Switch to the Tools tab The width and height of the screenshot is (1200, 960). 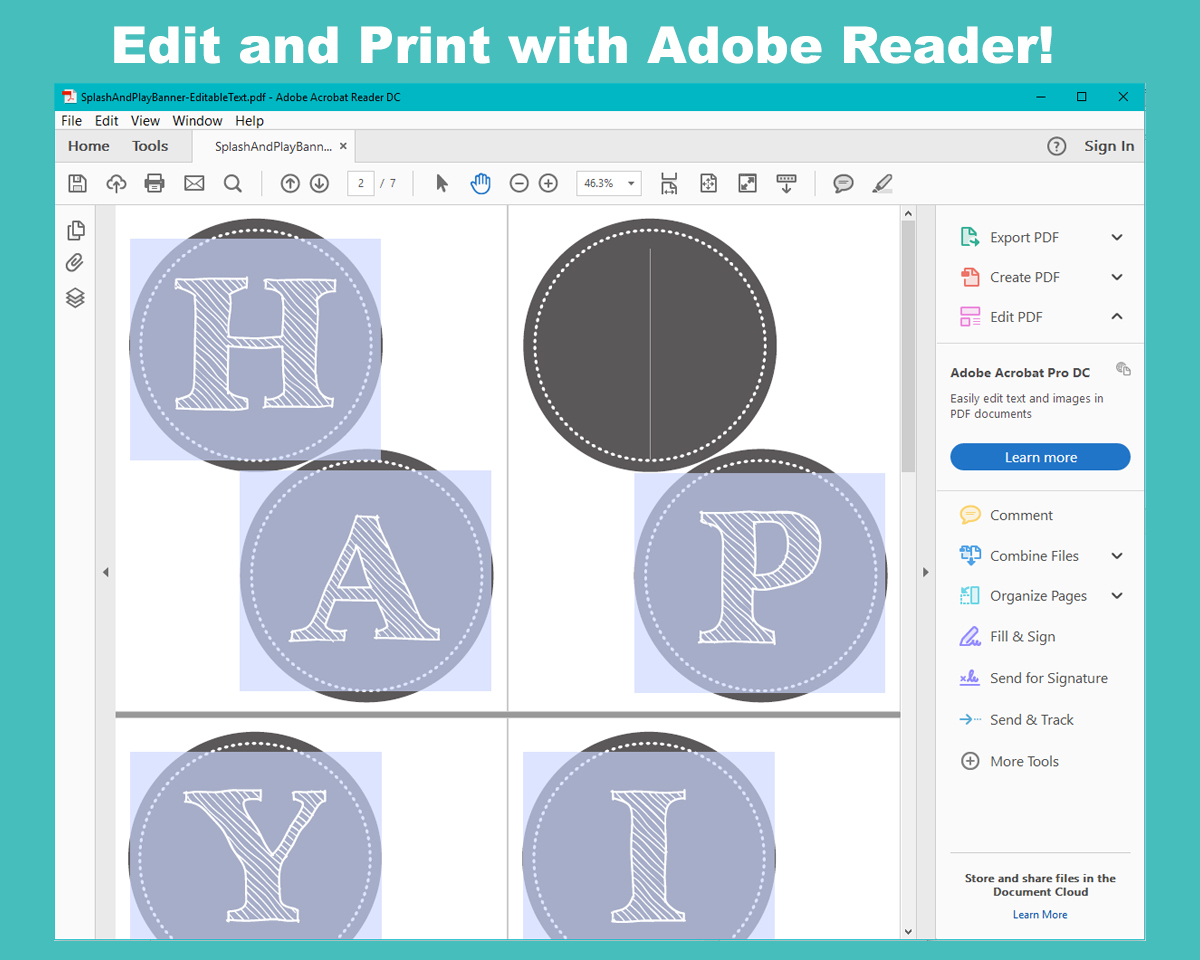pyautogui.click(x=150, y=146)
